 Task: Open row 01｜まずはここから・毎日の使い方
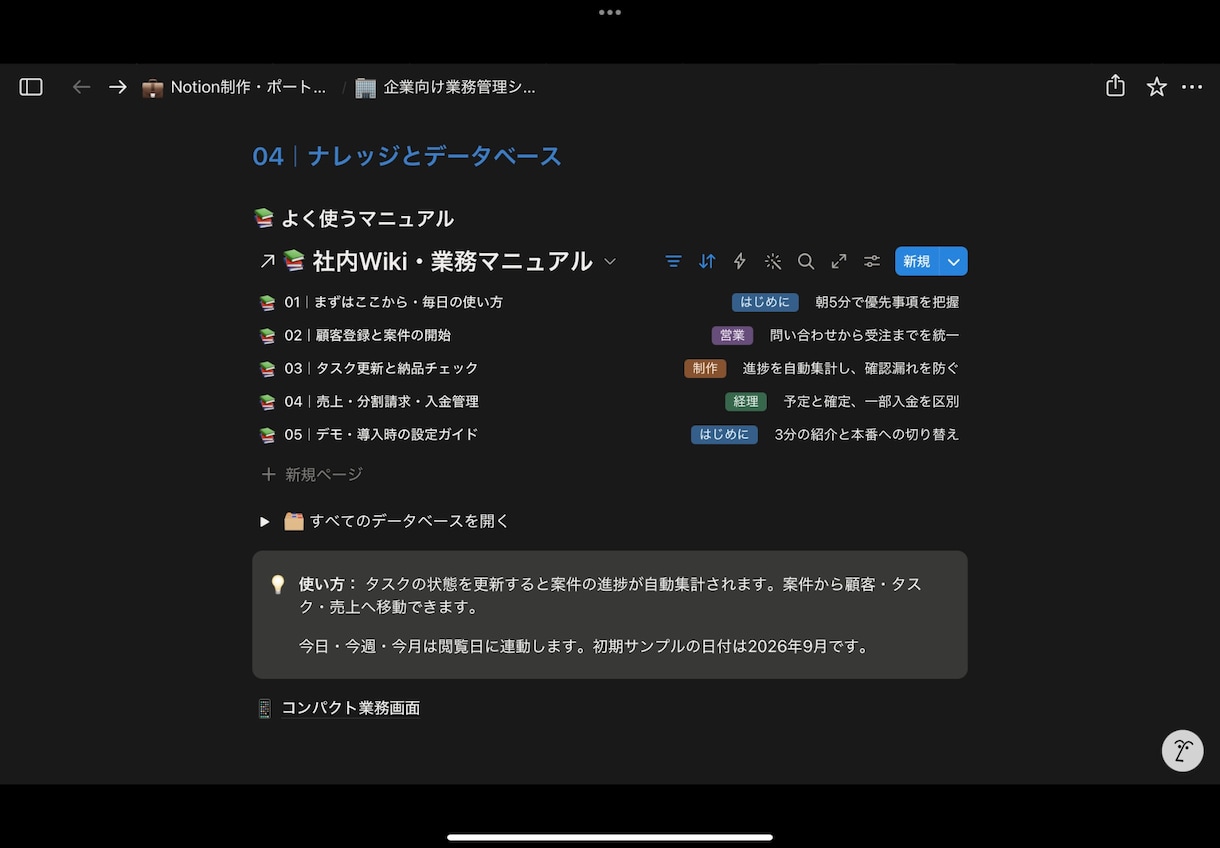tap(609, 302)
